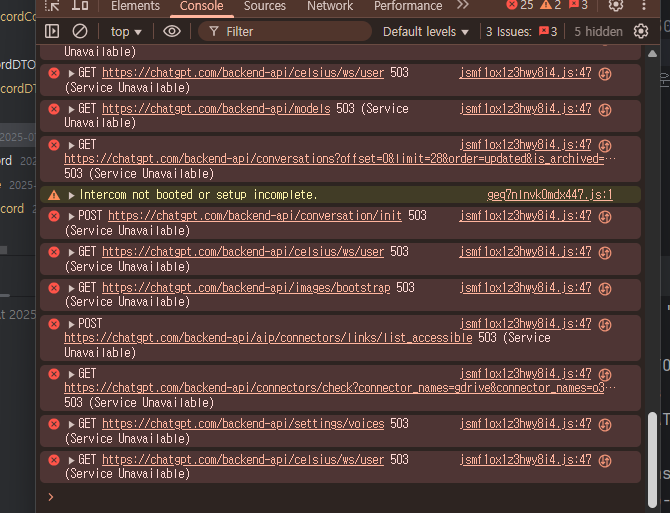Viewport: 670px width, 513px height.
Task: Open DevTools main settings gear icon
Action: (616, 5)
